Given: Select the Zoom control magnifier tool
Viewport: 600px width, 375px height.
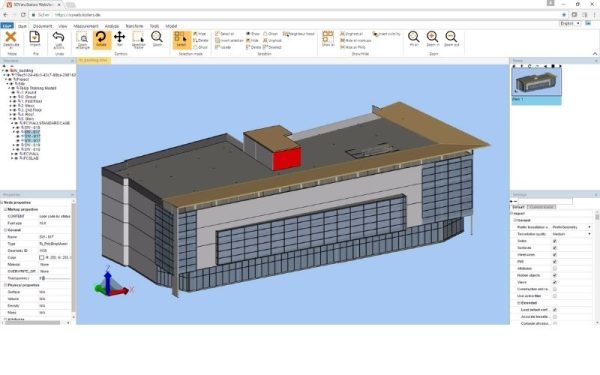Looking at the screenshot, I should (x=157, y=37).
